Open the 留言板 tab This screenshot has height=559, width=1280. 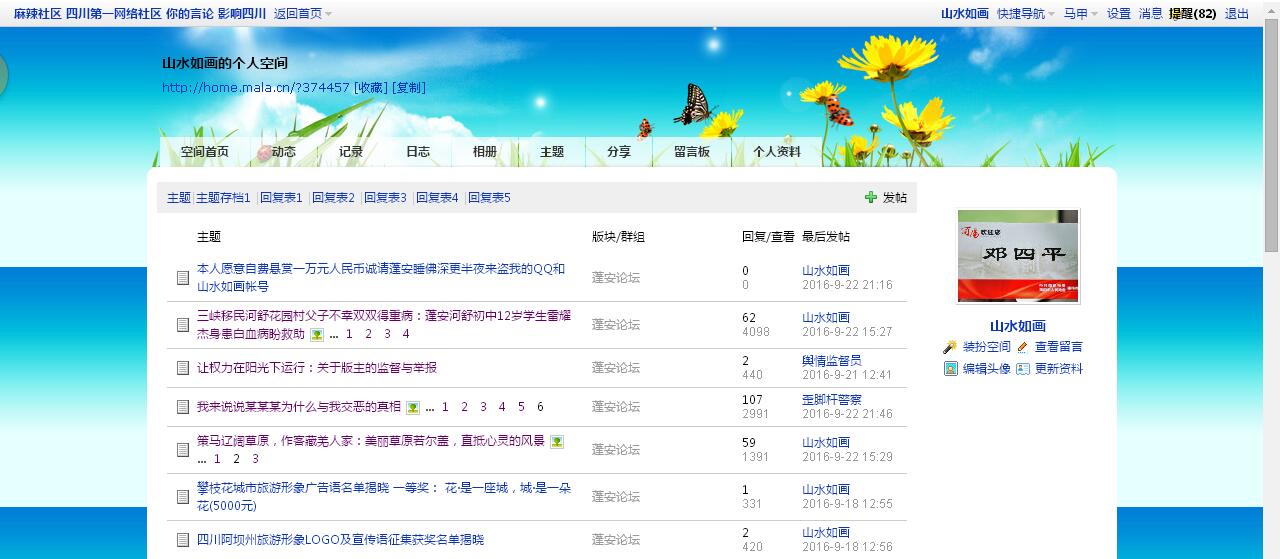[x=692, y=152]
